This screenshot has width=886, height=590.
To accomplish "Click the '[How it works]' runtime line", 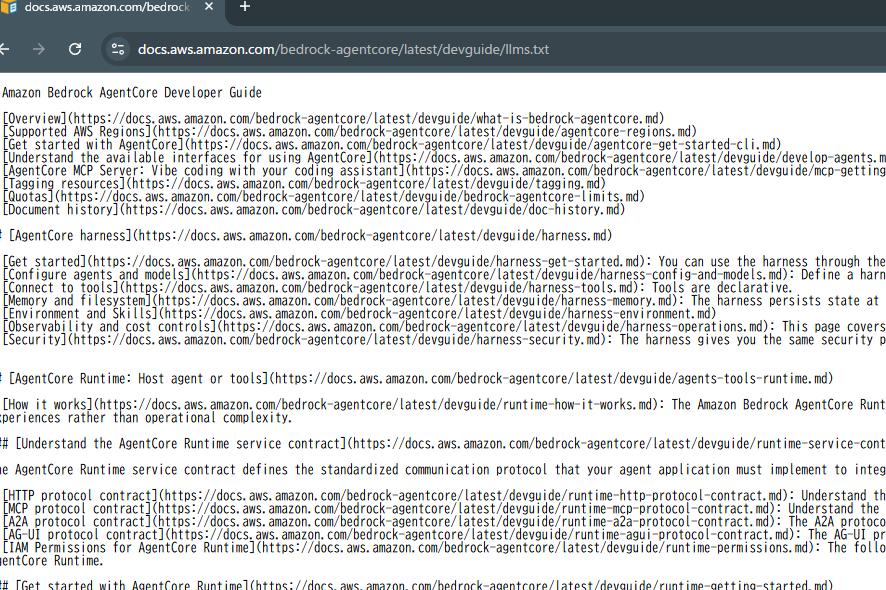I will (444, 405).
